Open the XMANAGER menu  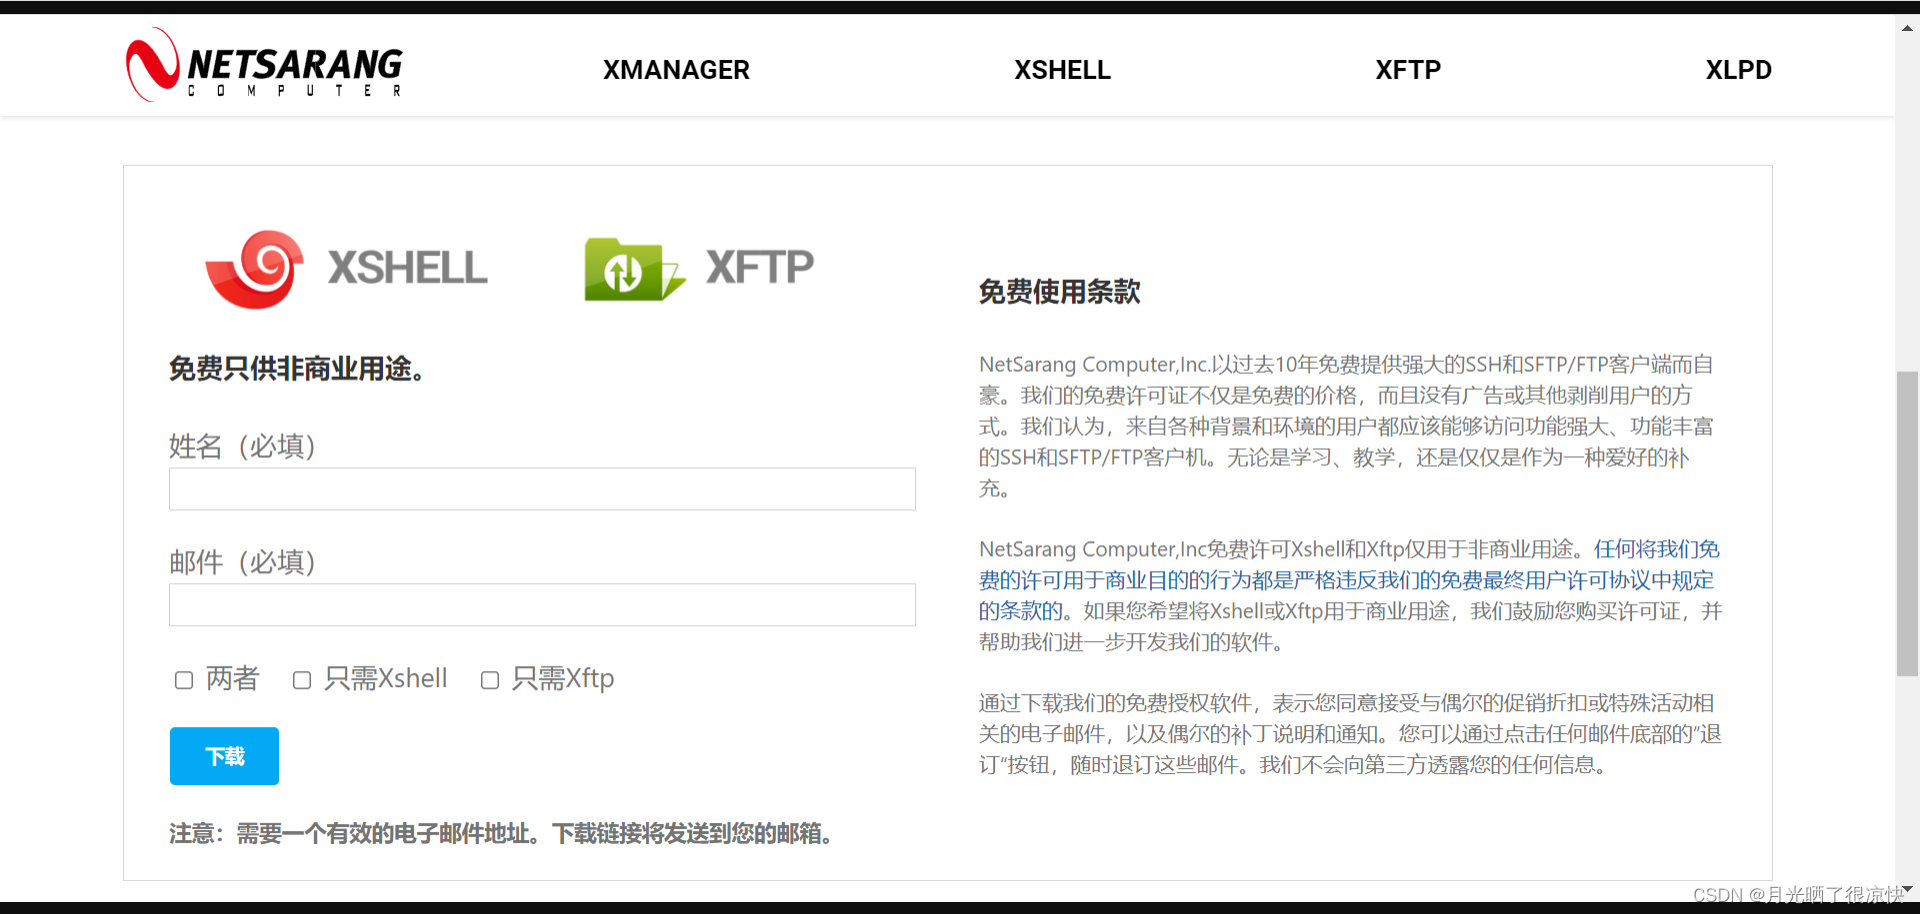coord(676,70)
